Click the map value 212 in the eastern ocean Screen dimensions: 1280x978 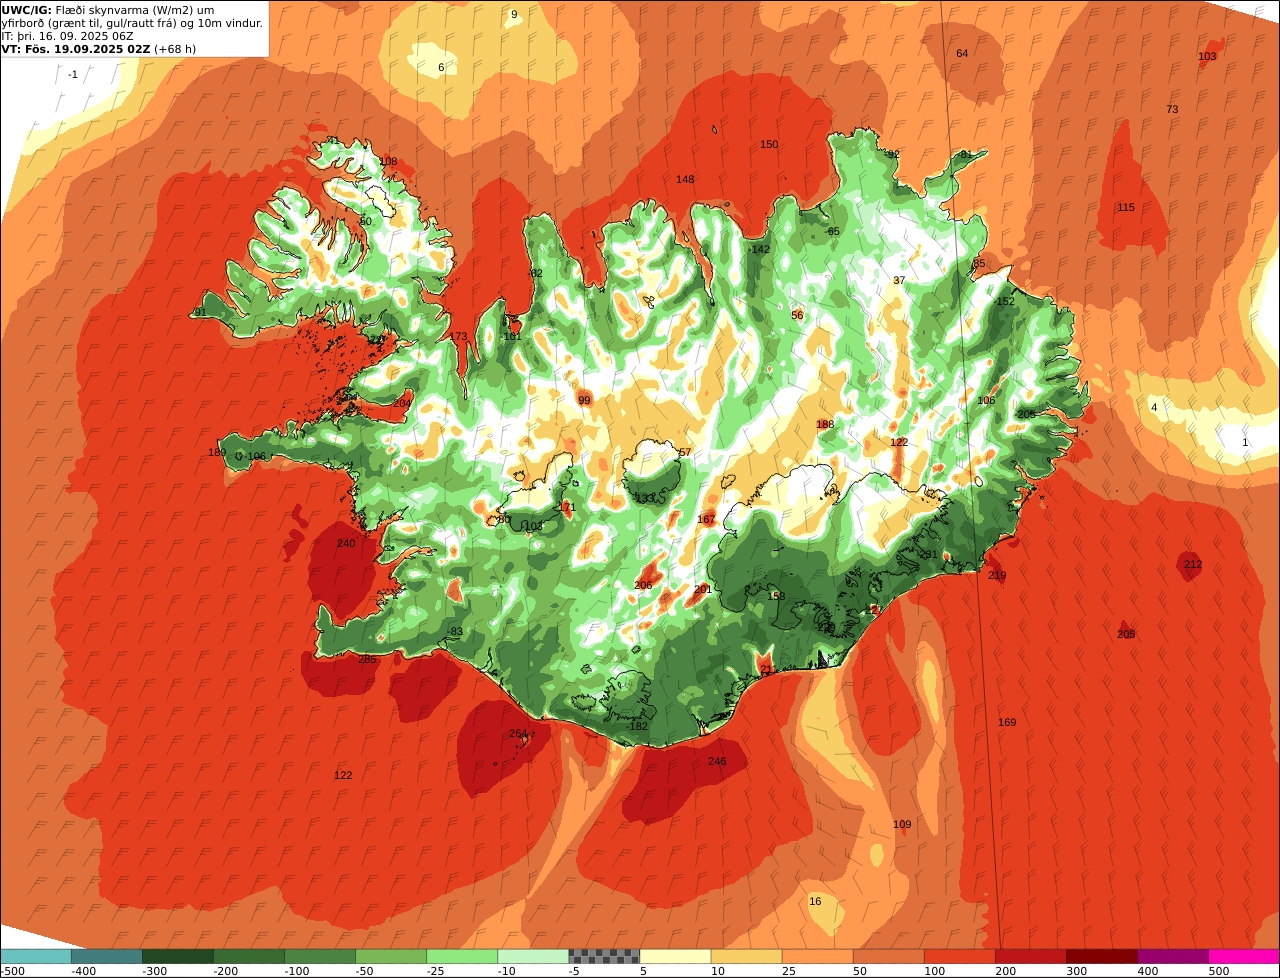click(1193, 565)
